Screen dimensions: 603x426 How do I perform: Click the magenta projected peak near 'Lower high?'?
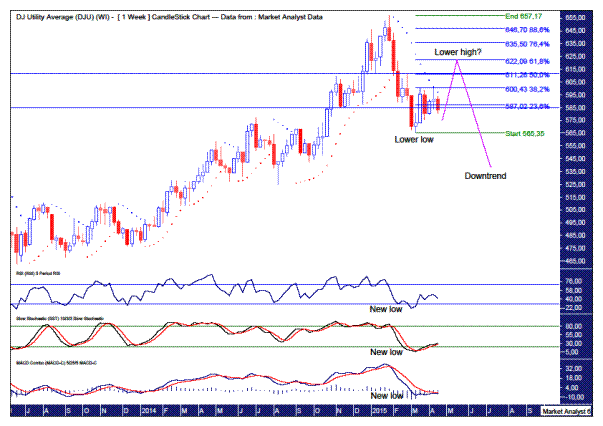[457, 61]
